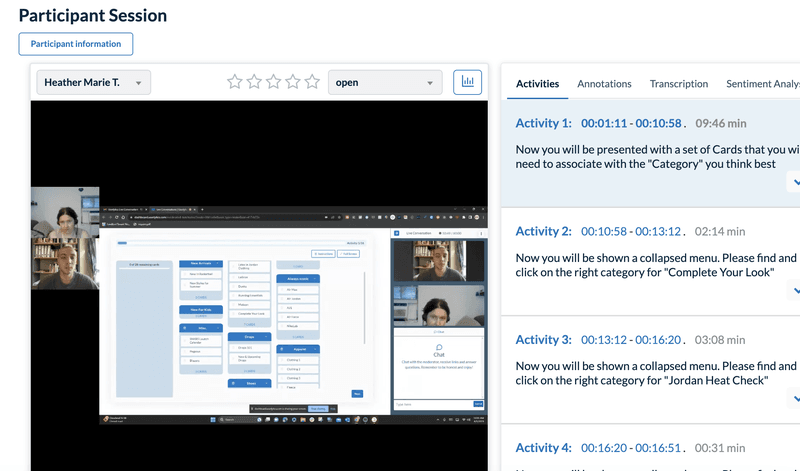Select the Activity 4 heading
This screenshot has height=471, width=800.
pos(543,448)
